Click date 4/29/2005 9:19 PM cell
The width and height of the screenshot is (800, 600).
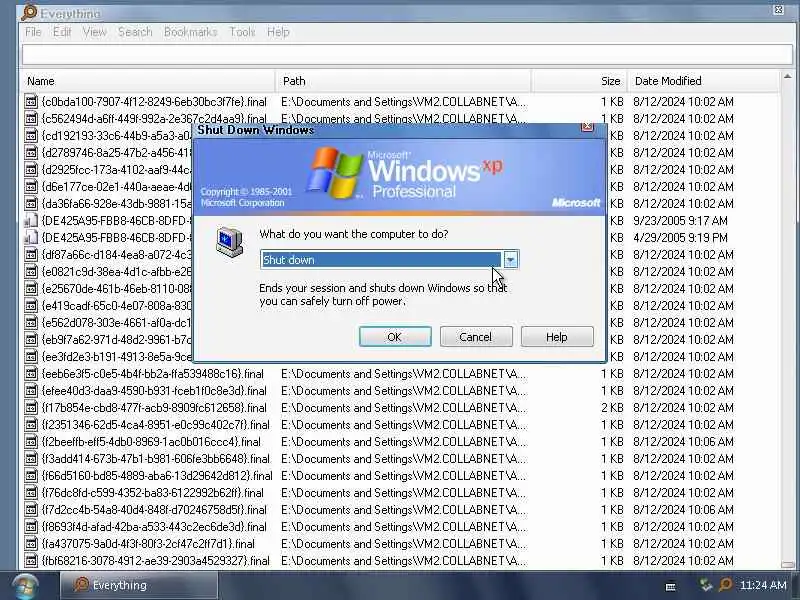pos(680,238)
